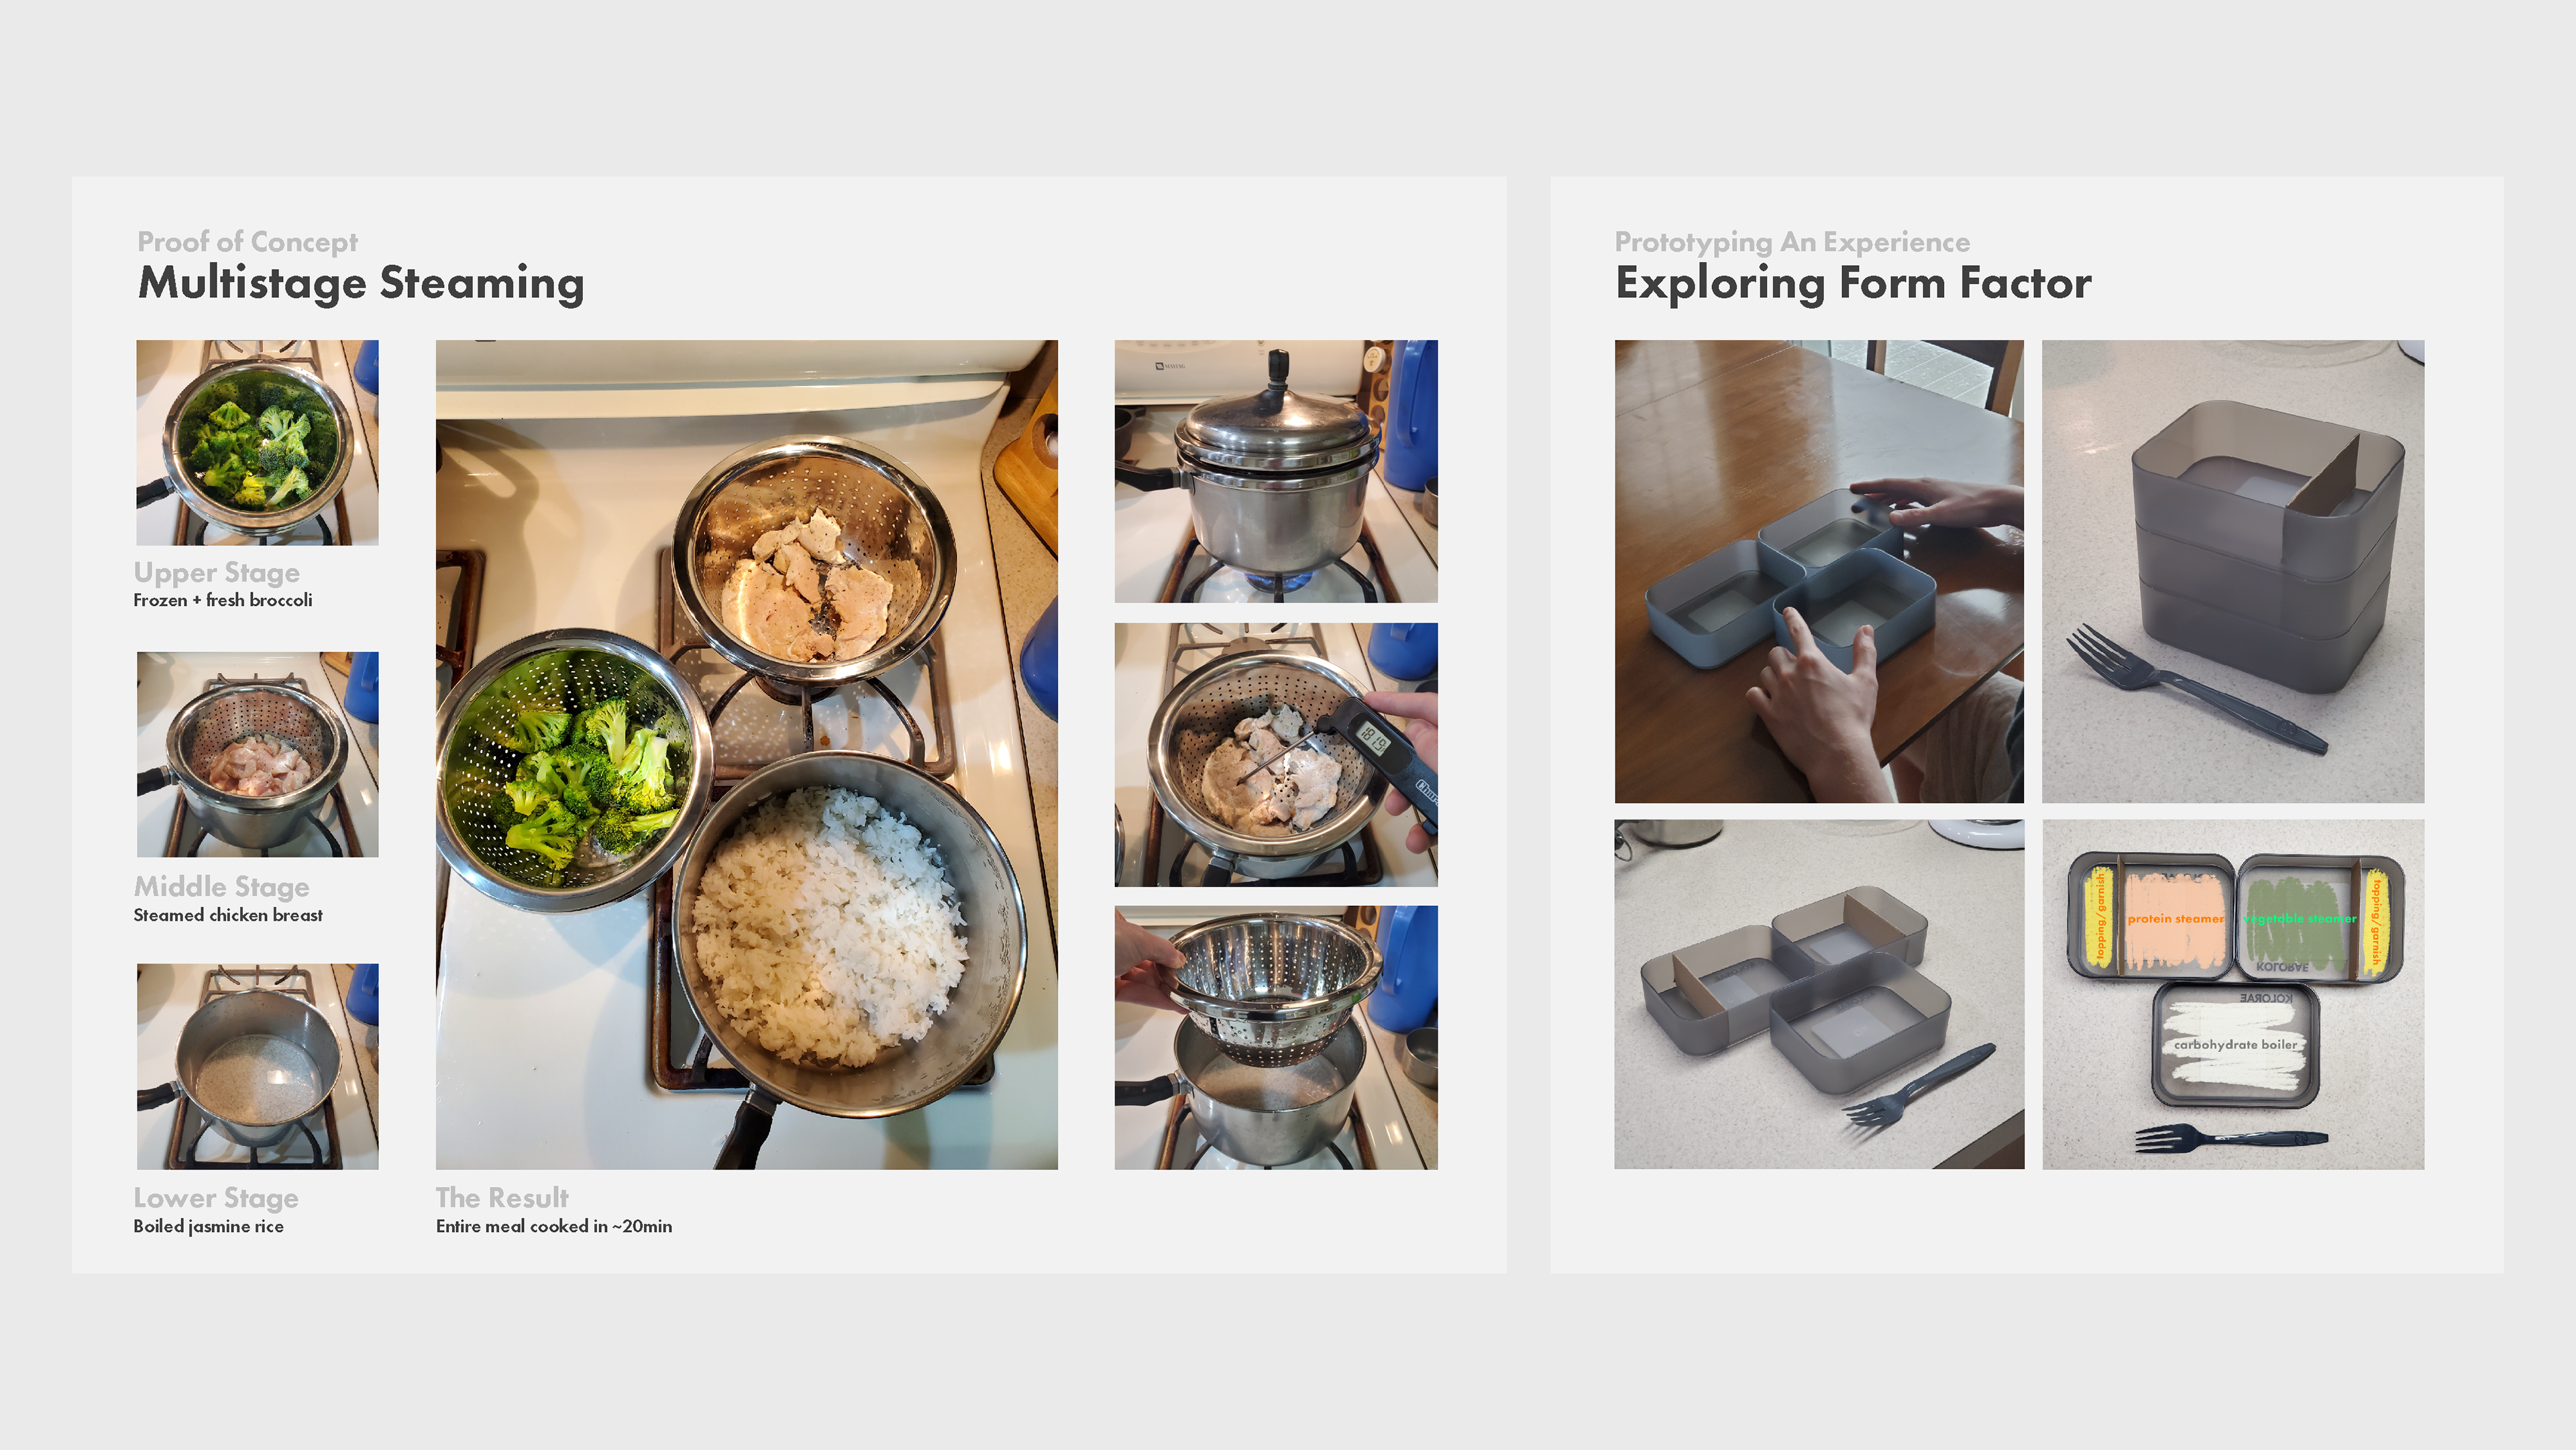Click the carbohydrate boiler label in diagram
Screen dimensions: 2576x1450
click(x=2235, y=1044)
